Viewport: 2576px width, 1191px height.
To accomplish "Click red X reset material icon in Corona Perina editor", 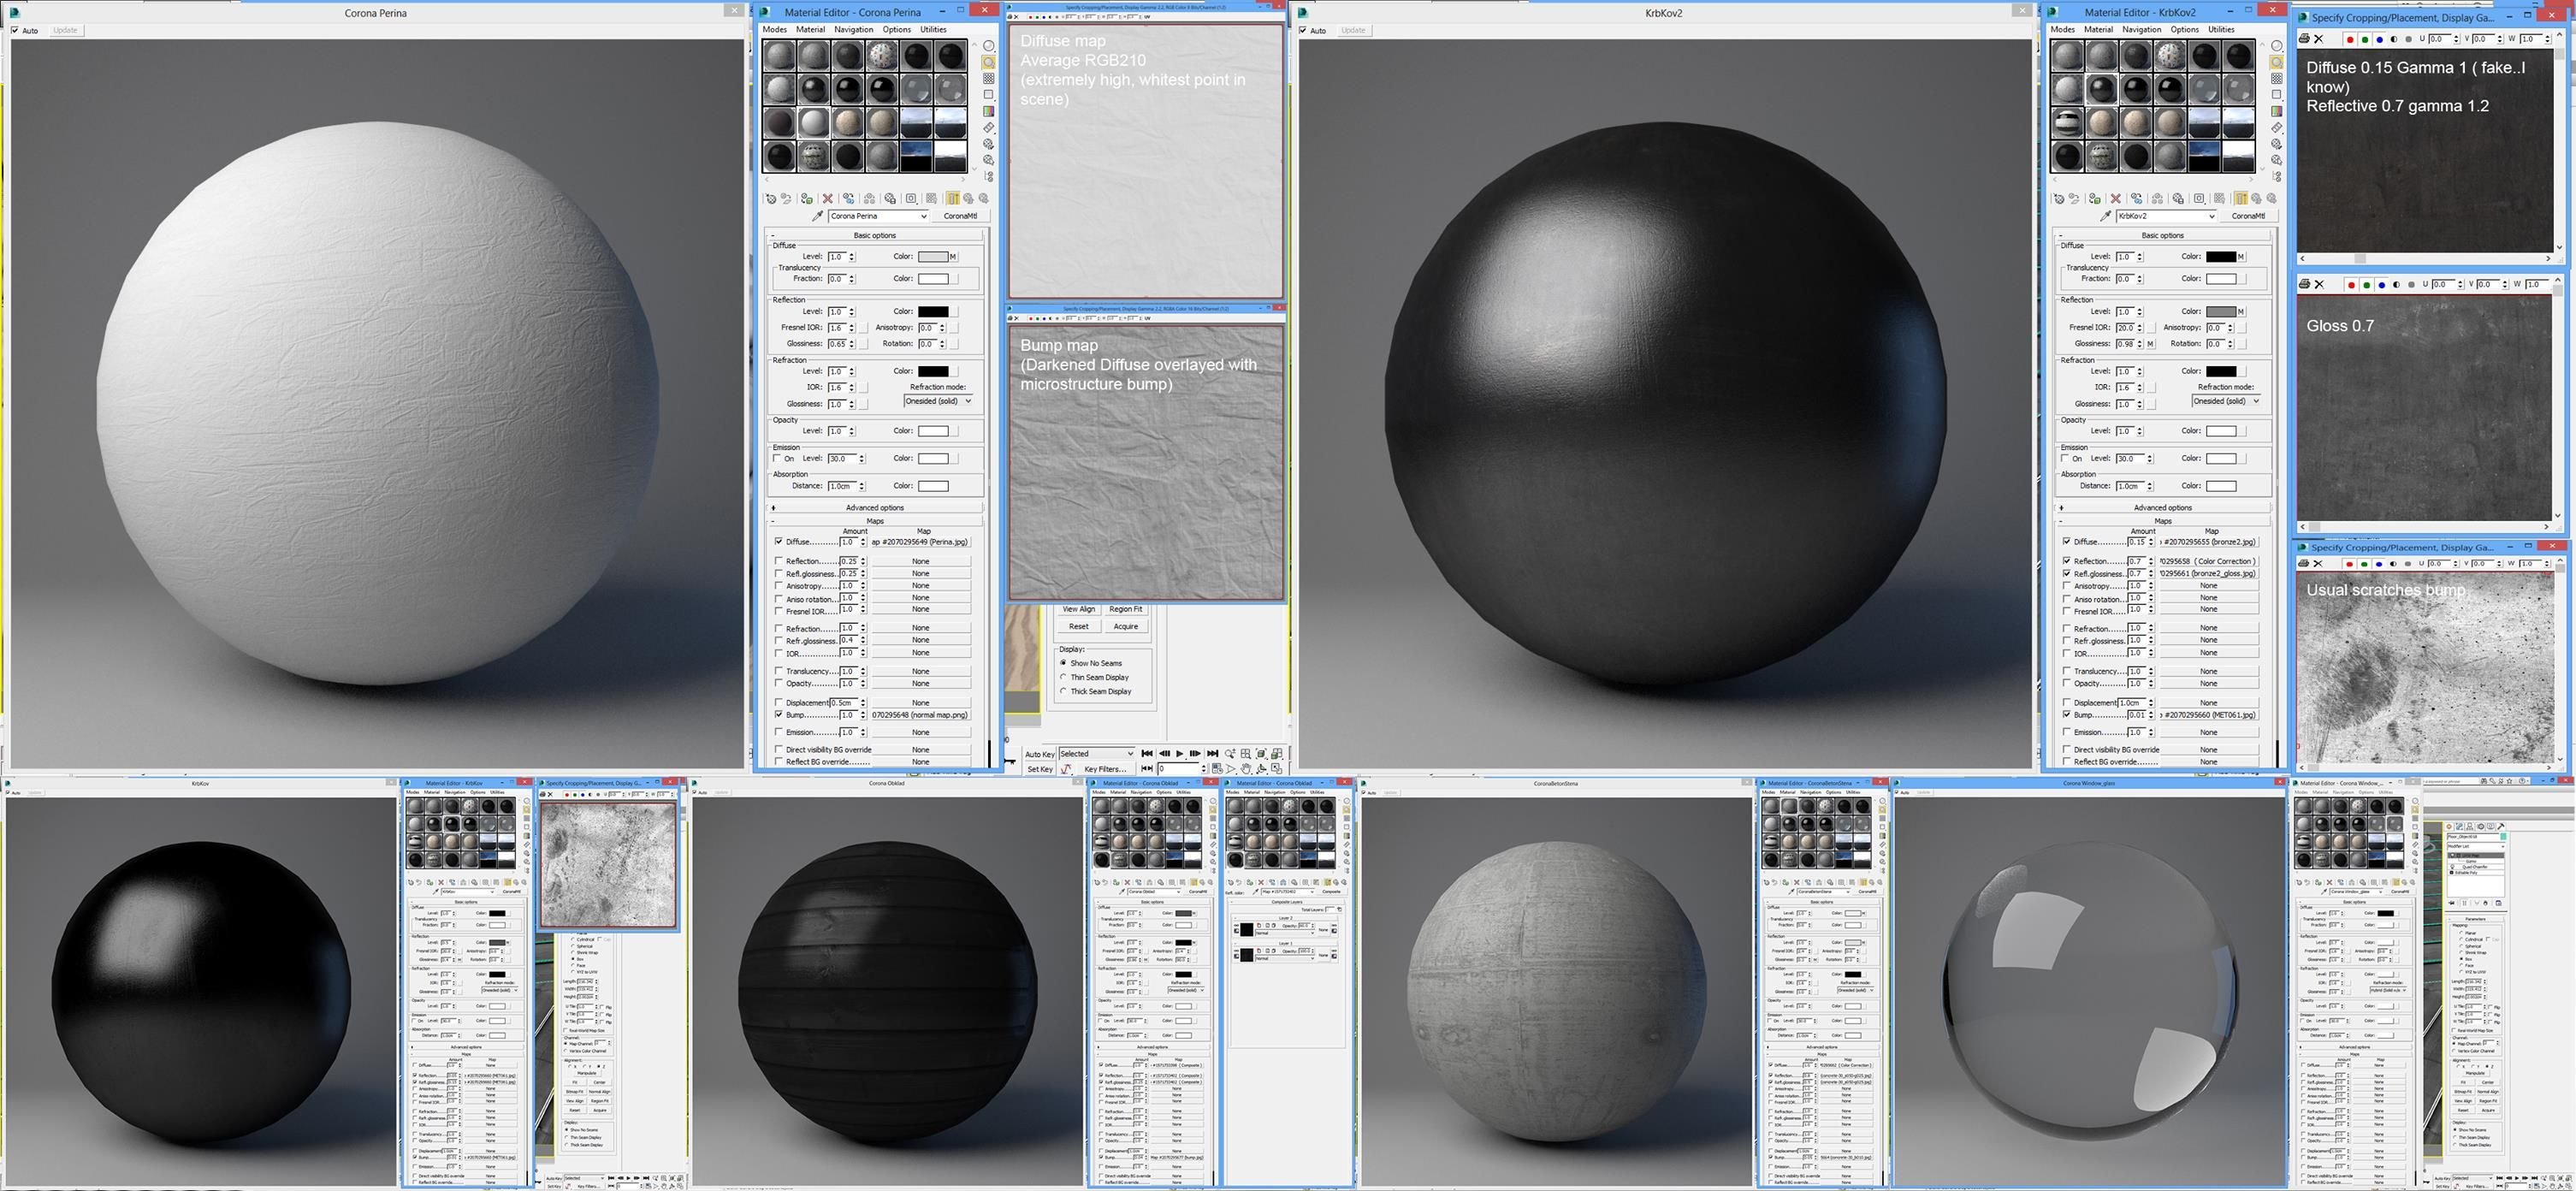I will [x=828, y=198].
